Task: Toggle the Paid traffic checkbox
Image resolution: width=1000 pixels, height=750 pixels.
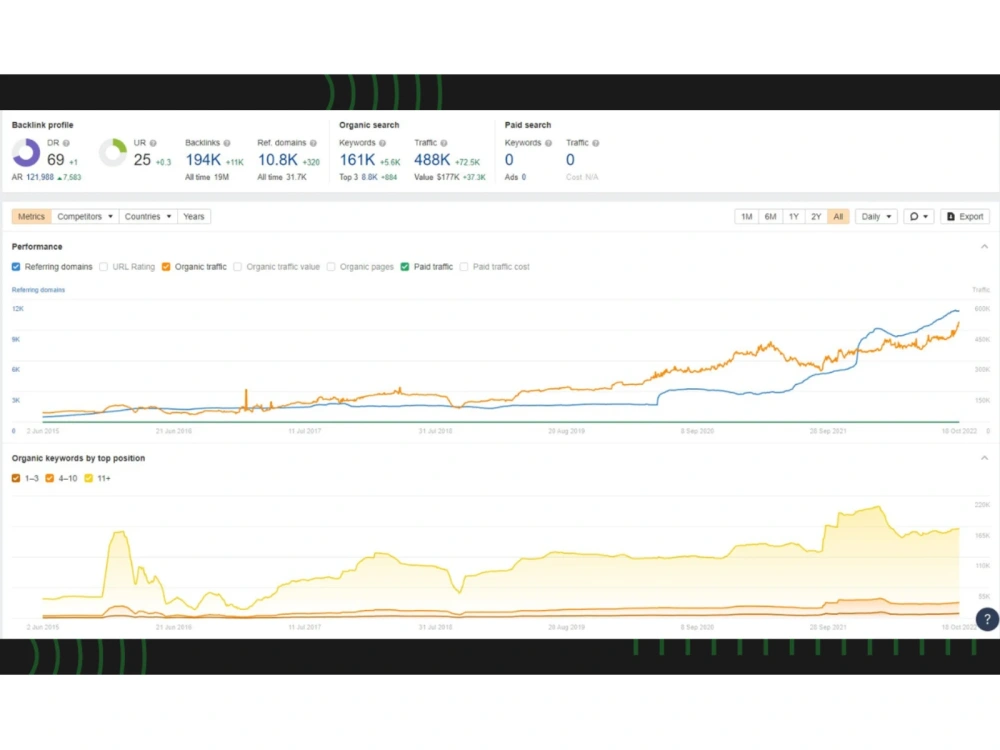Action: pyautogui.click(x=404, y=267)
